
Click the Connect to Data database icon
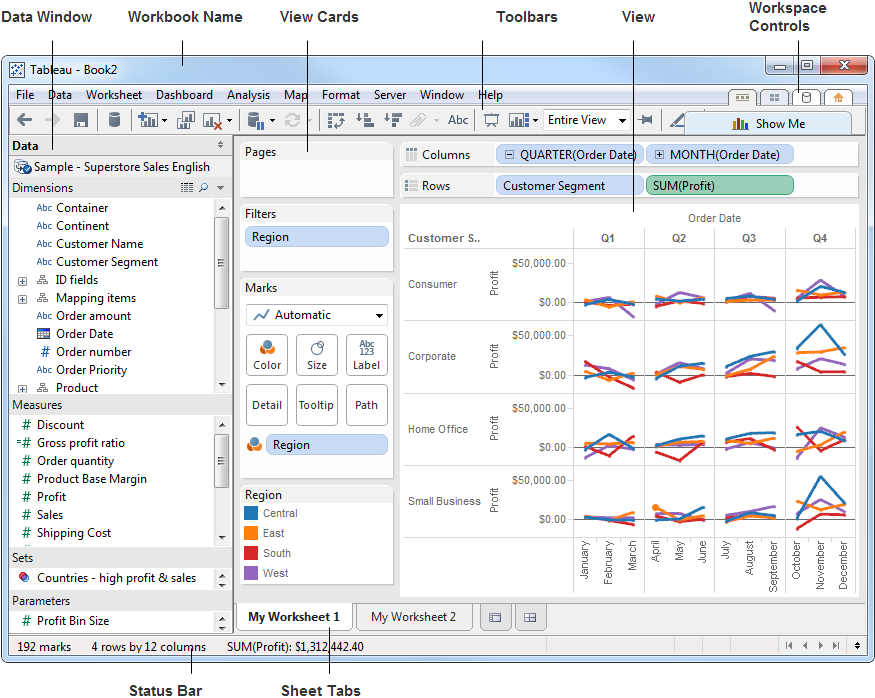click(113, 120)
